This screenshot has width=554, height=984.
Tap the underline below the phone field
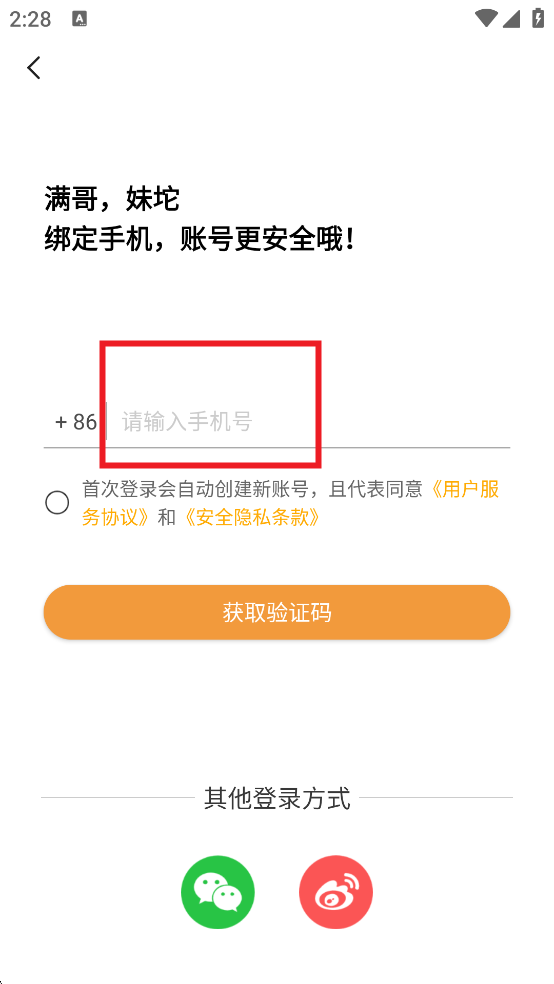click(x=277, y=447)
